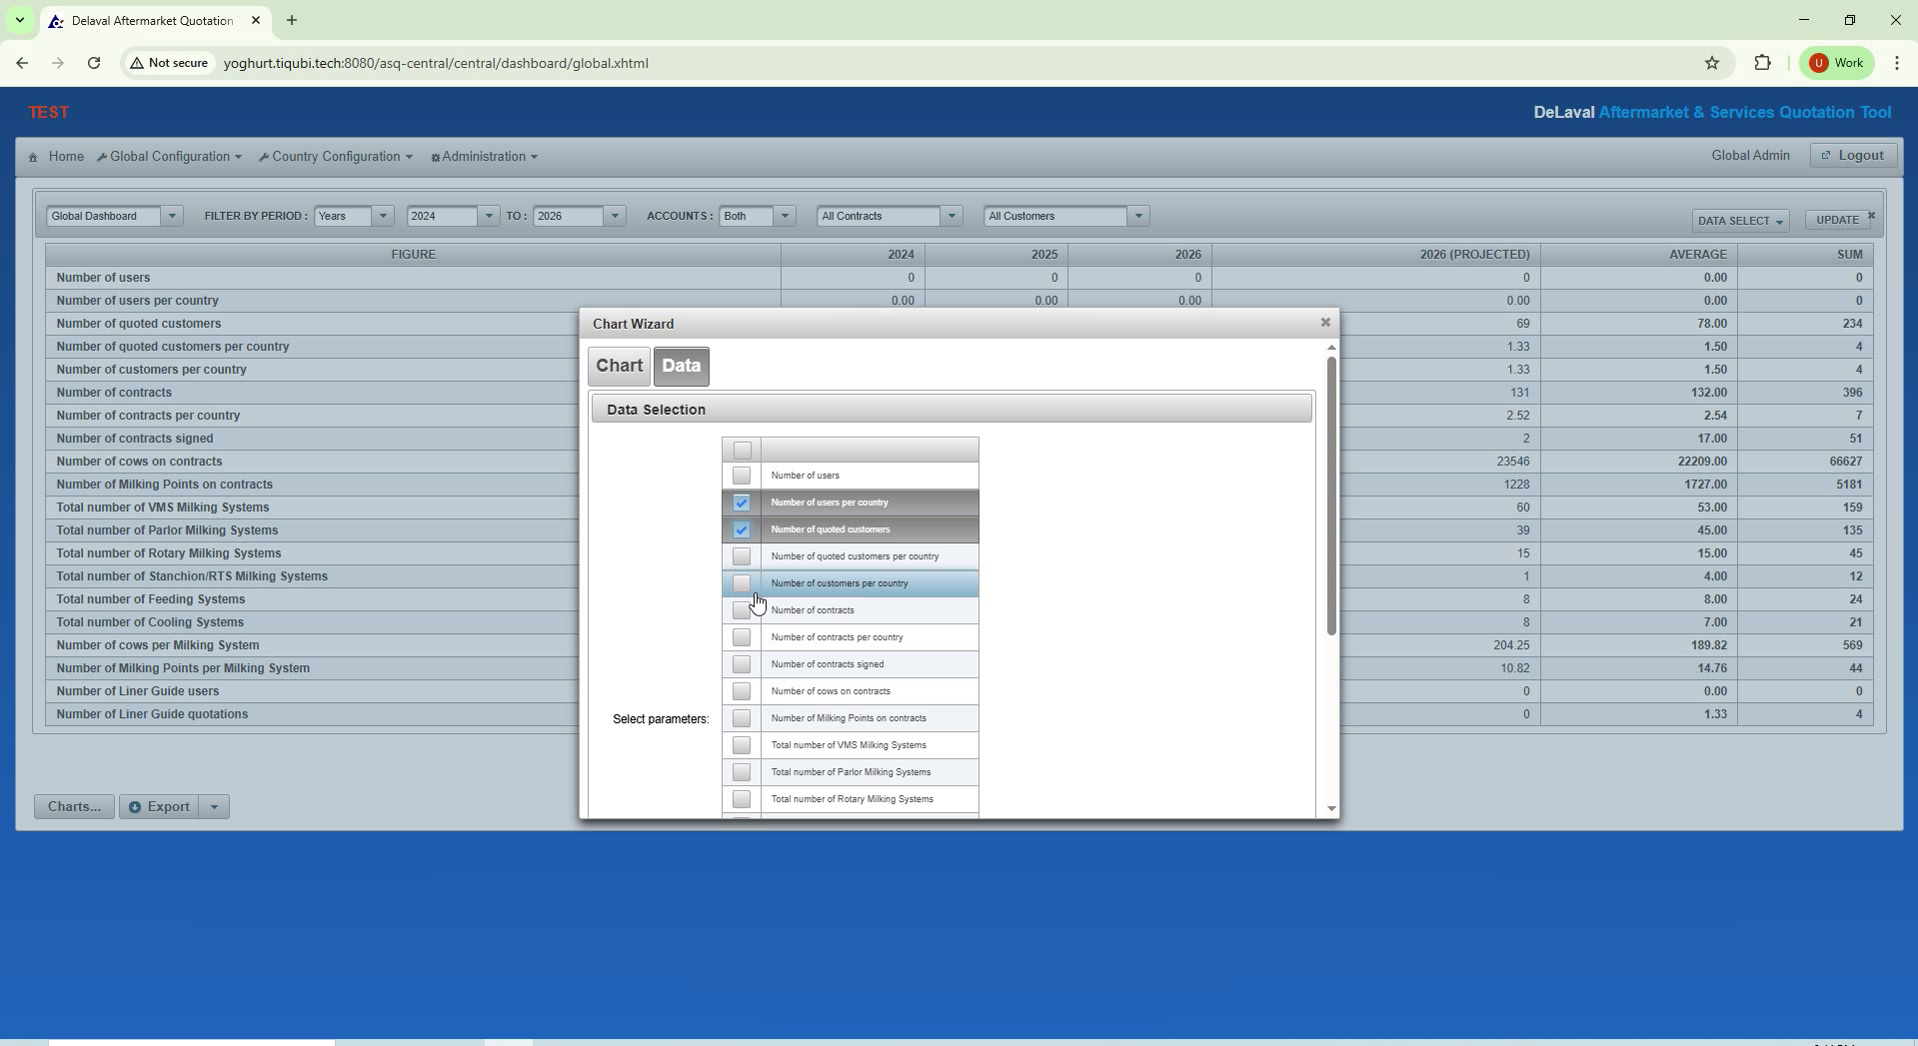The image size is (1918, 1046).
Task: Open the DATA SELECT button
Action: 1740,221
